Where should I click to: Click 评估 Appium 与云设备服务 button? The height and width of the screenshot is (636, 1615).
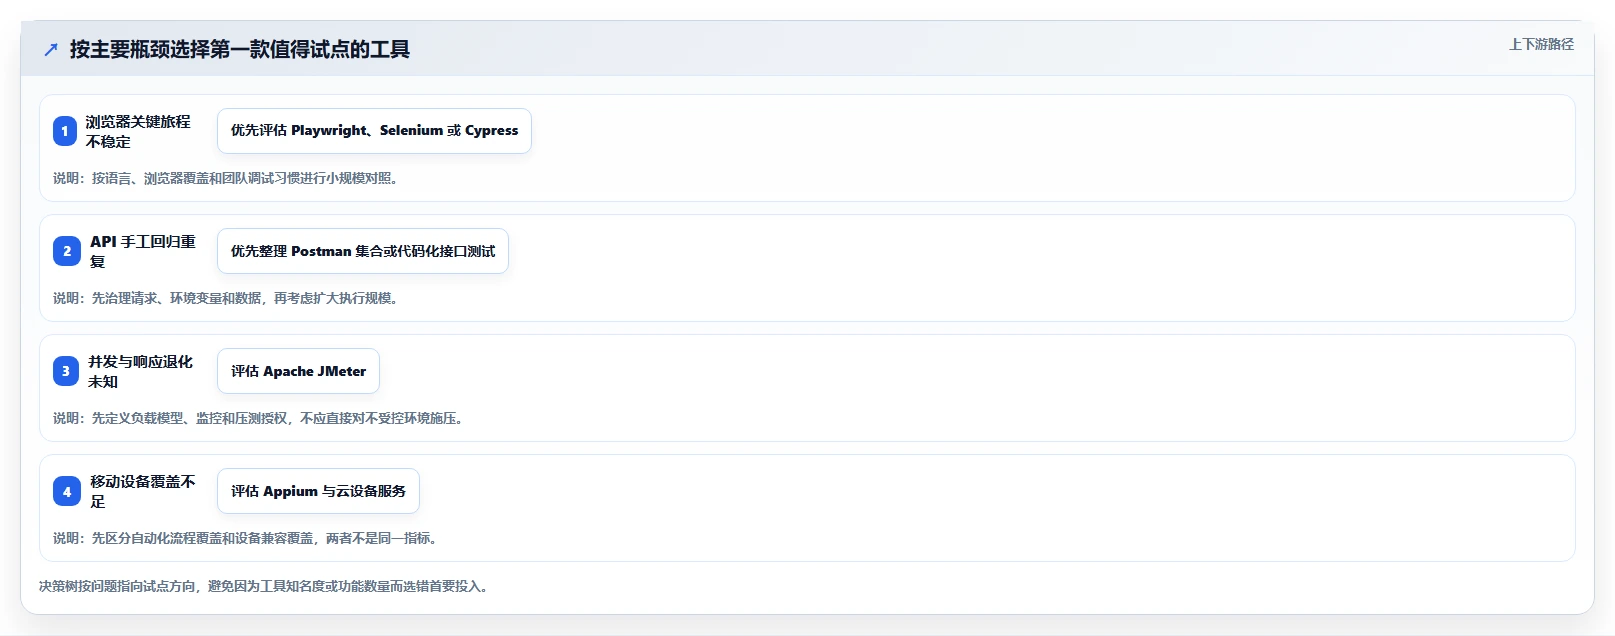coord(318,491)
